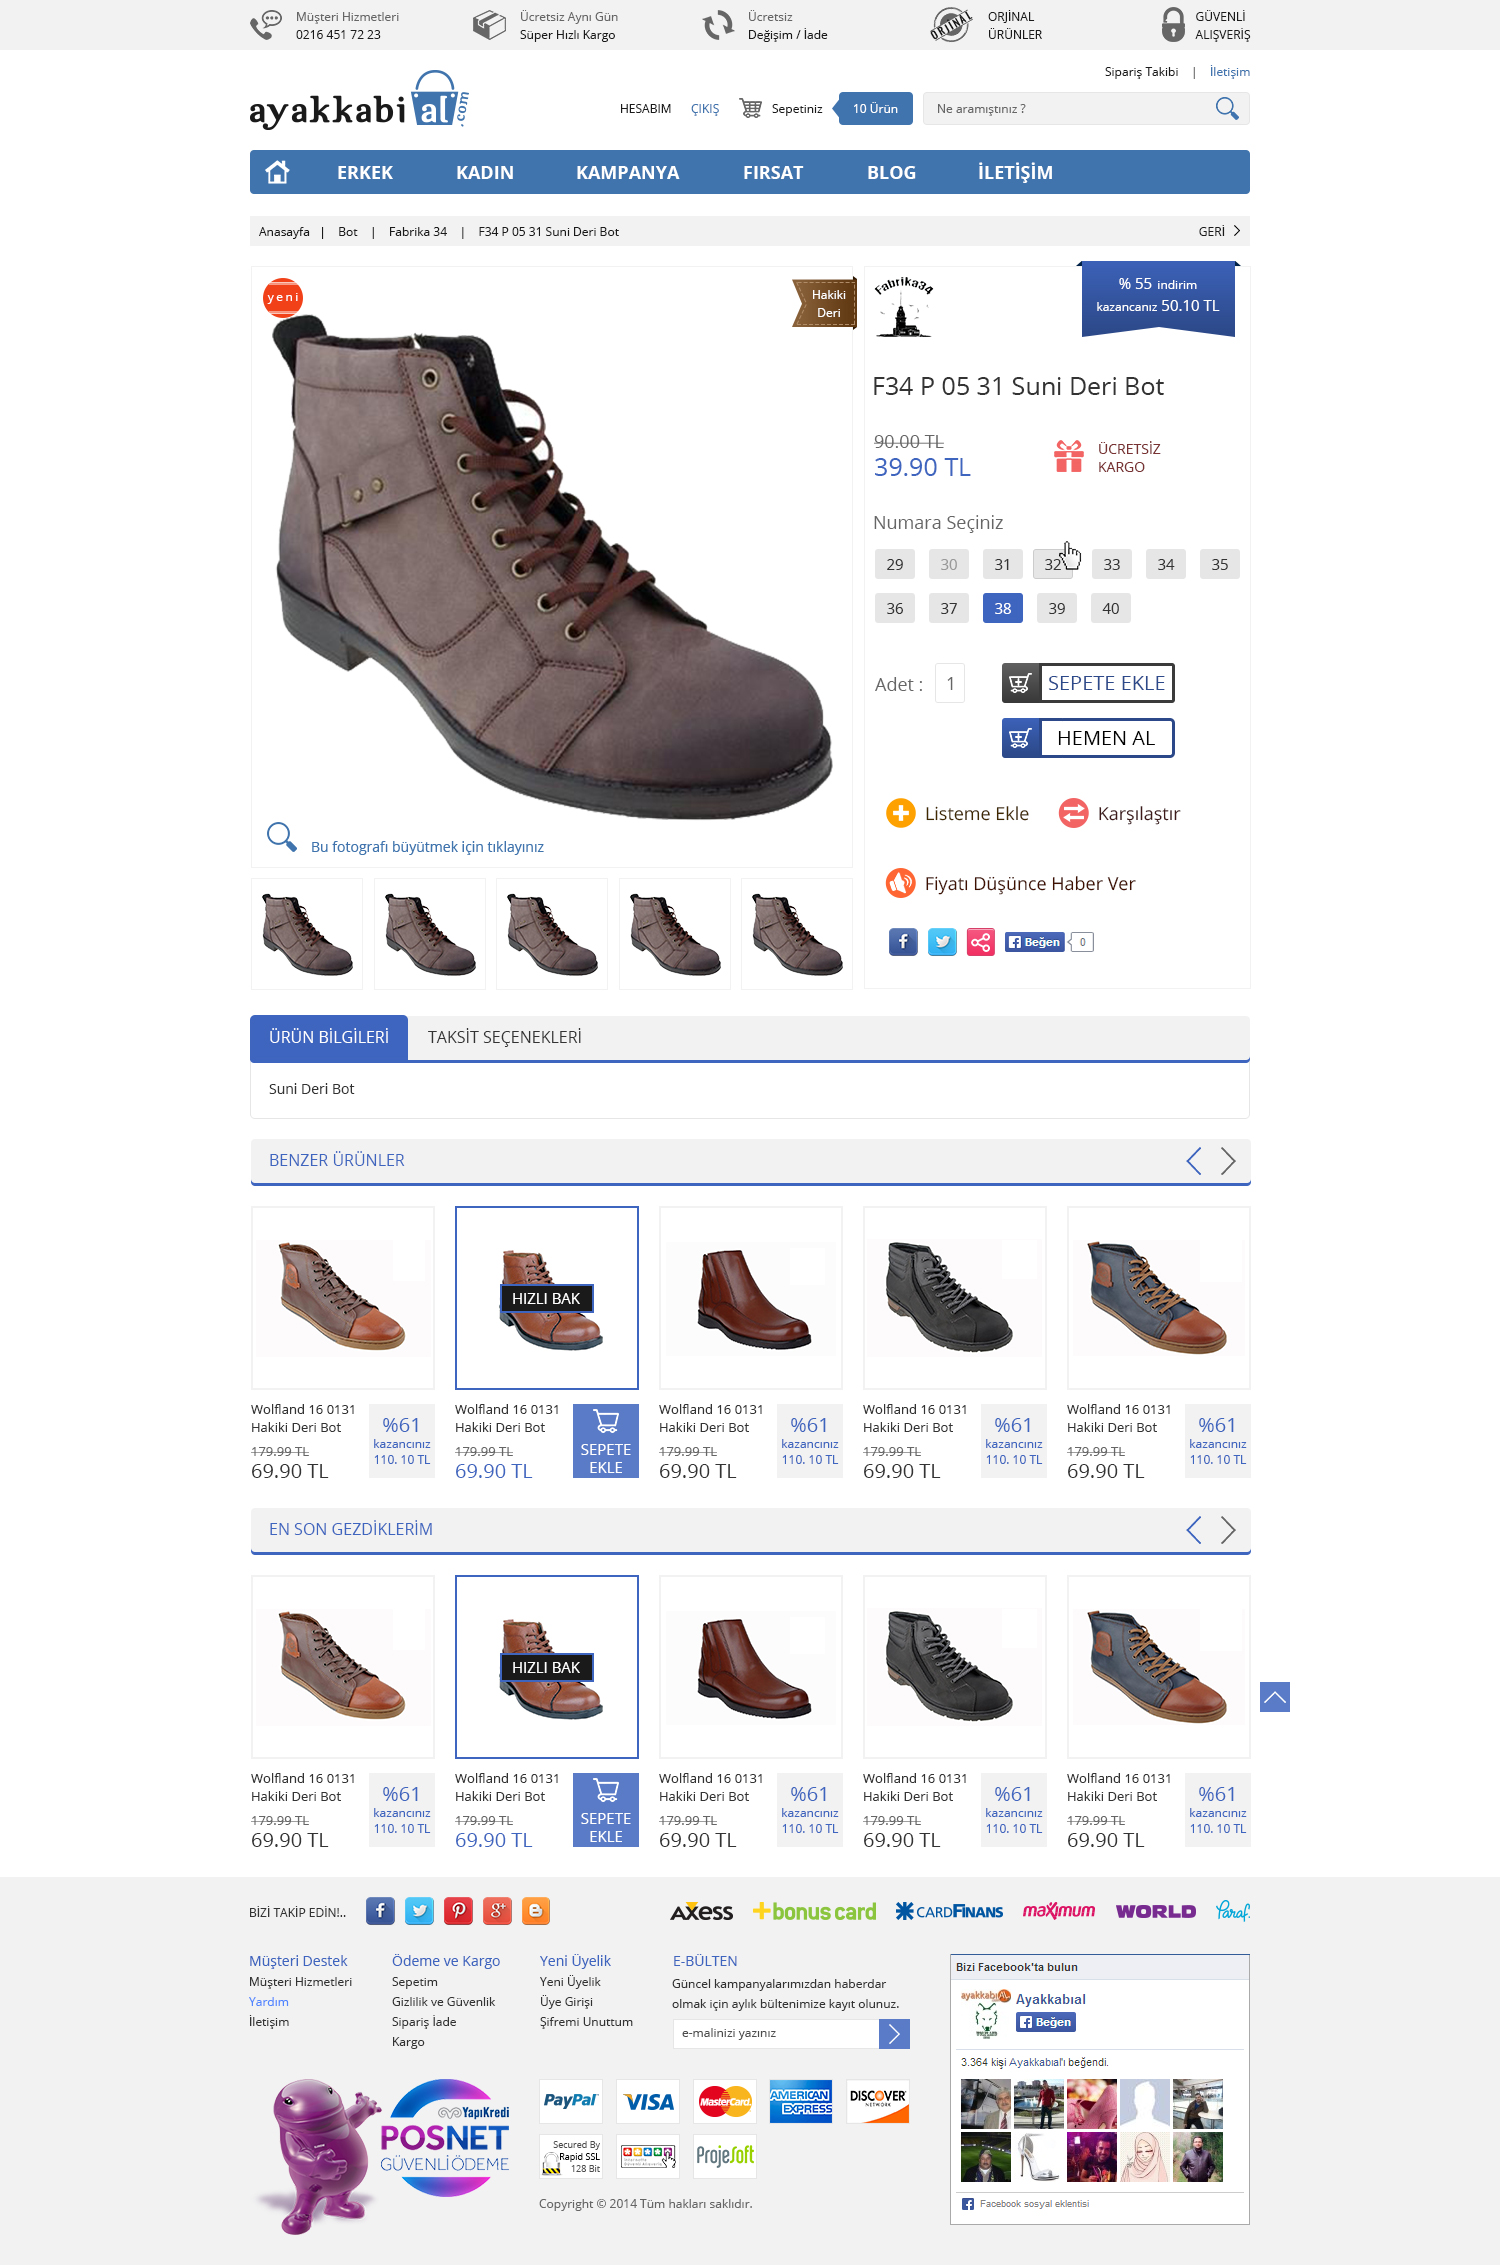Share product on Twitter icon
This screenshot has height=2265, width=1500.
tap(942, 942)
